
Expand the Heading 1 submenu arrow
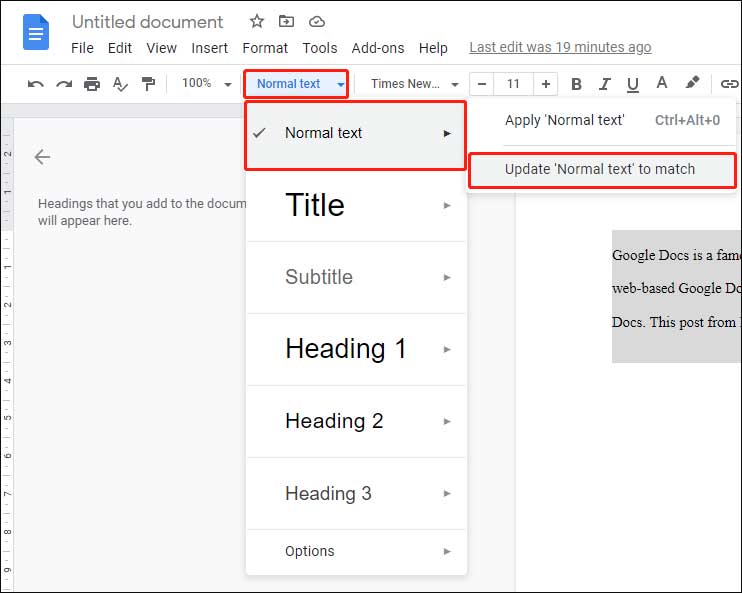(447, 349)
